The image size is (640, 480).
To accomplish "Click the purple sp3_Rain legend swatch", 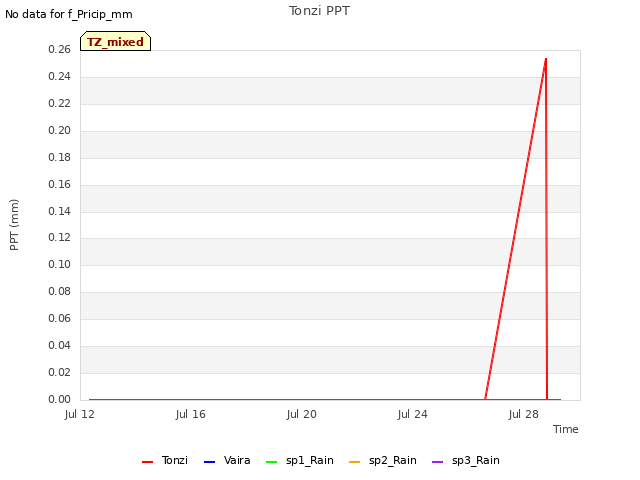I will [438, 462].
